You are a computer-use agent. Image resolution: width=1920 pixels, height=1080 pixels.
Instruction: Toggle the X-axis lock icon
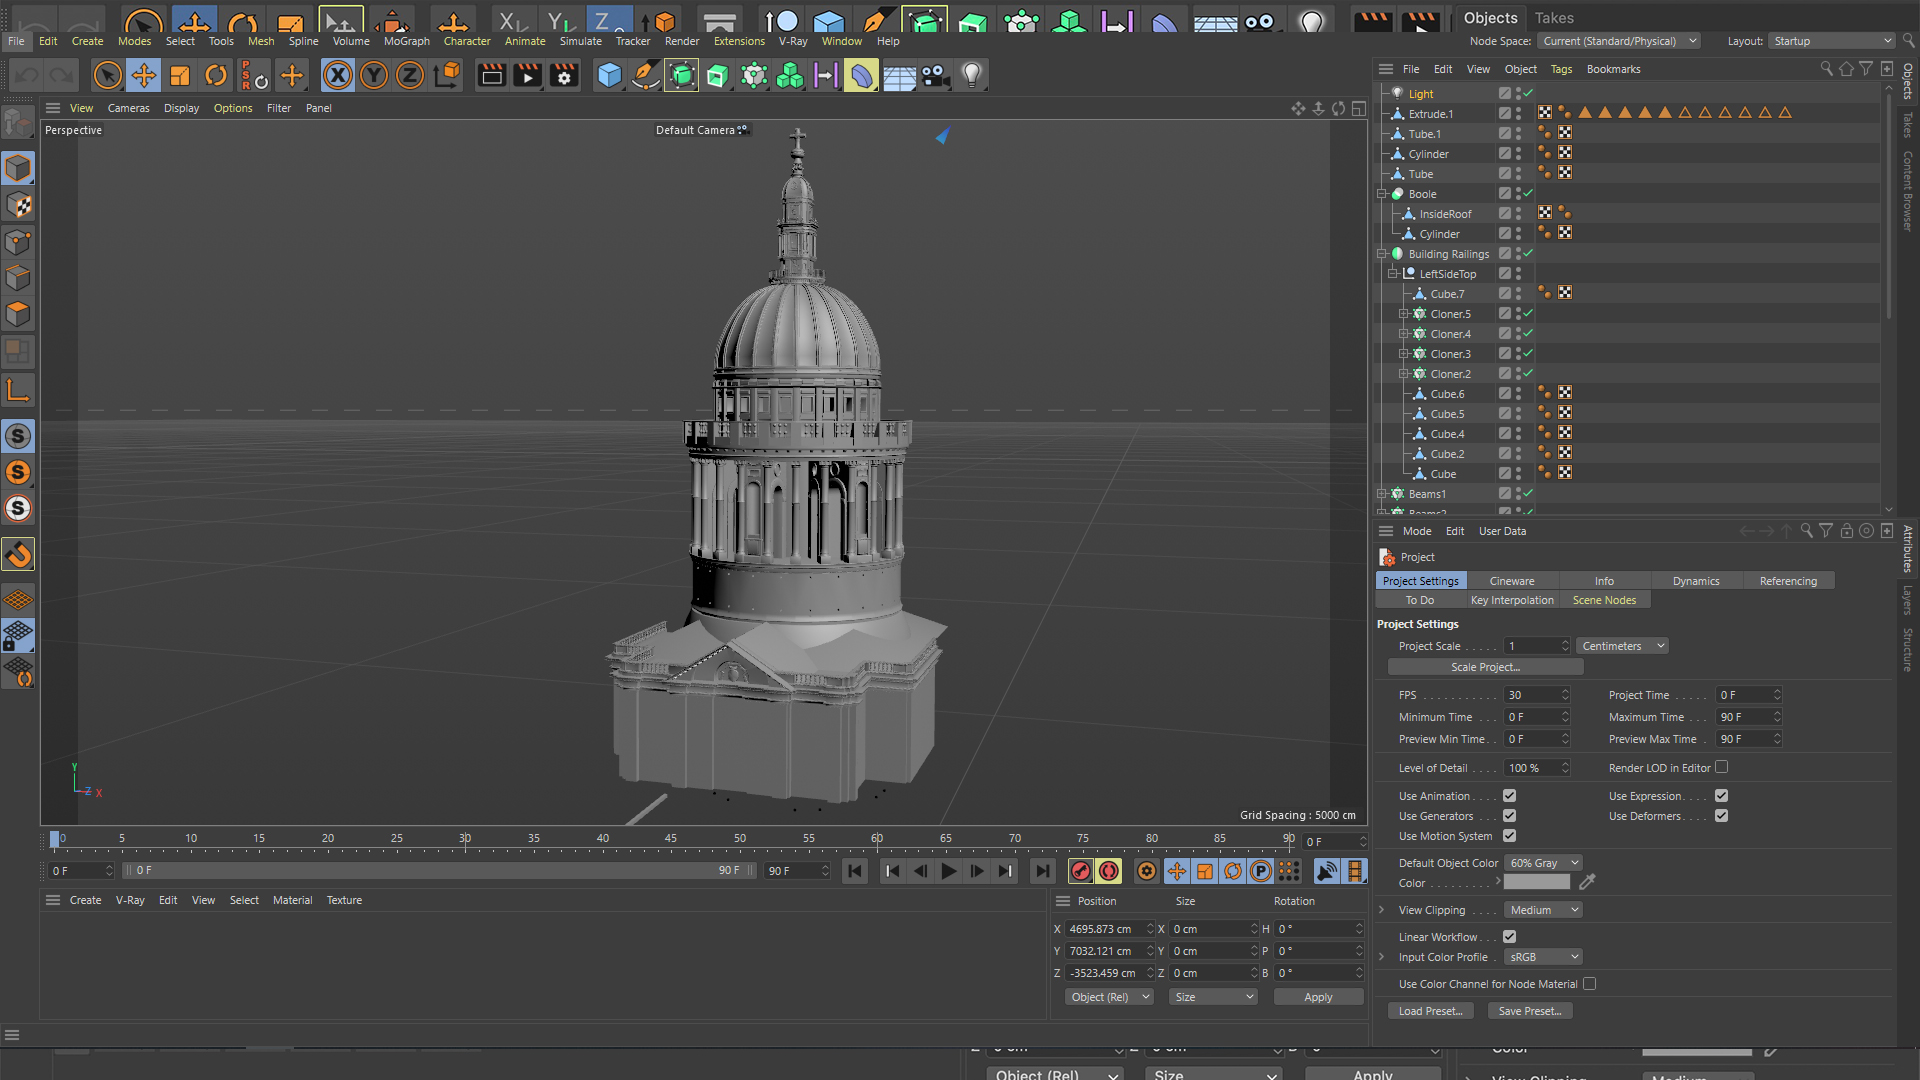point(338,75)
